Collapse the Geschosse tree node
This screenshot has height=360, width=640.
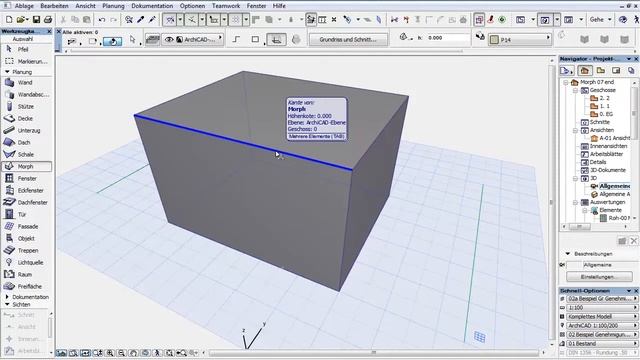click(575, 90)
